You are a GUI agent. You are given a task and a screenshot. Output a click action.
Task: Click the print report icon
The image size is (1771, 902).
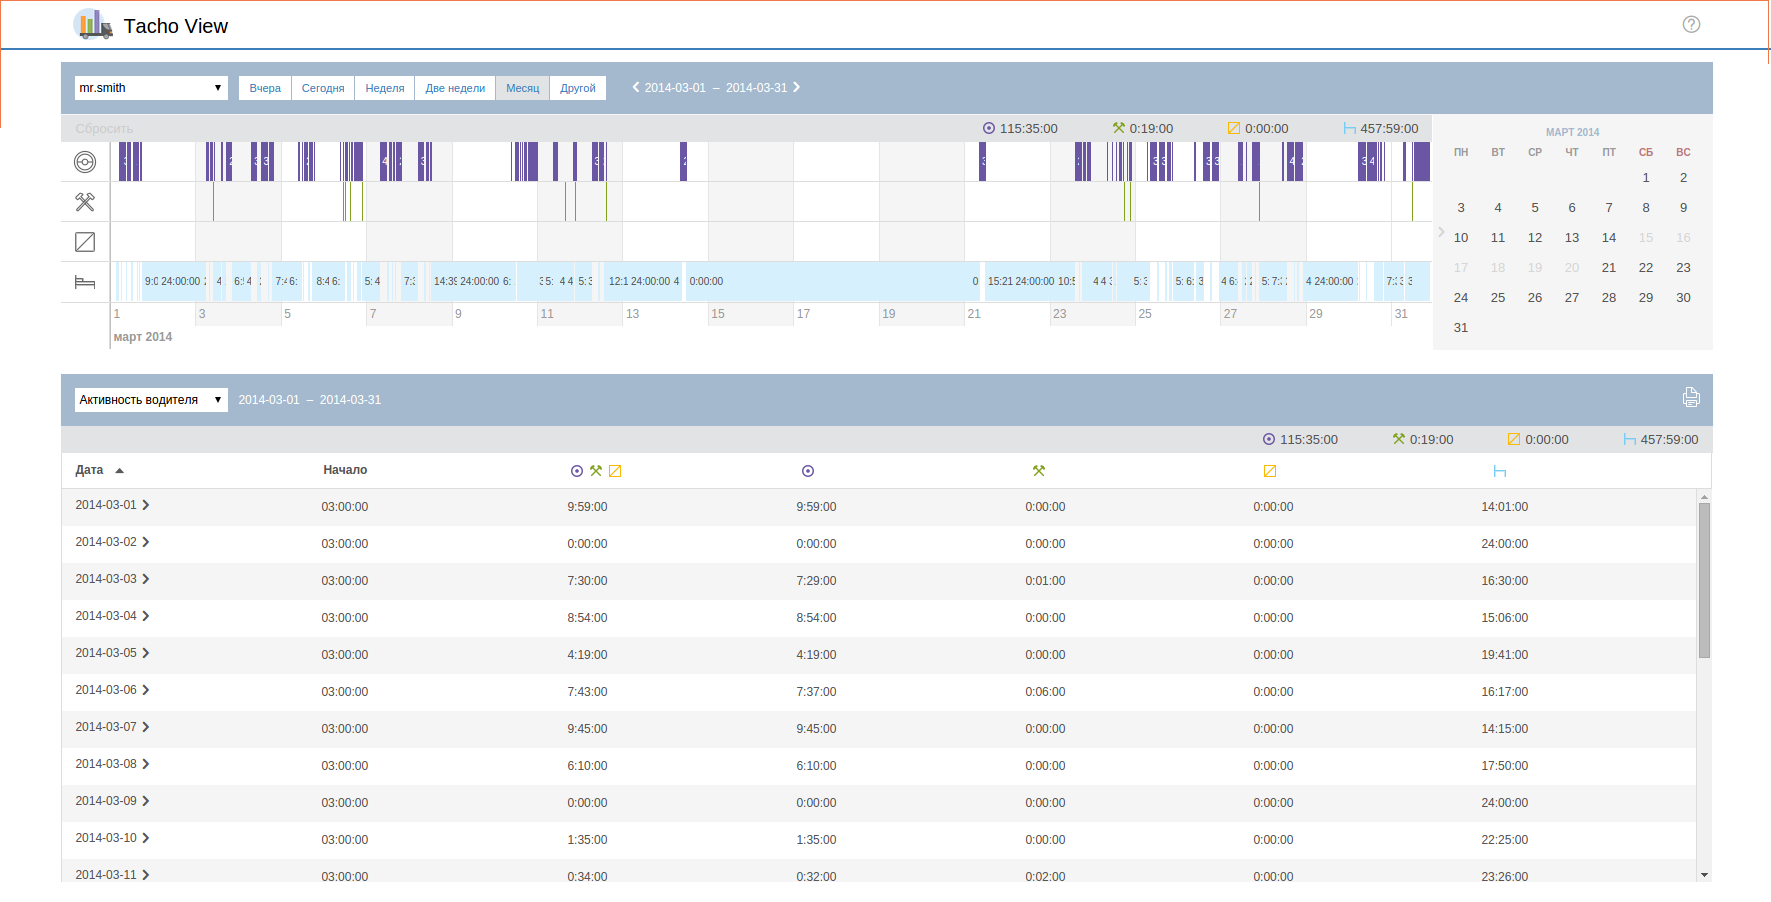[x=1691, y=398]
